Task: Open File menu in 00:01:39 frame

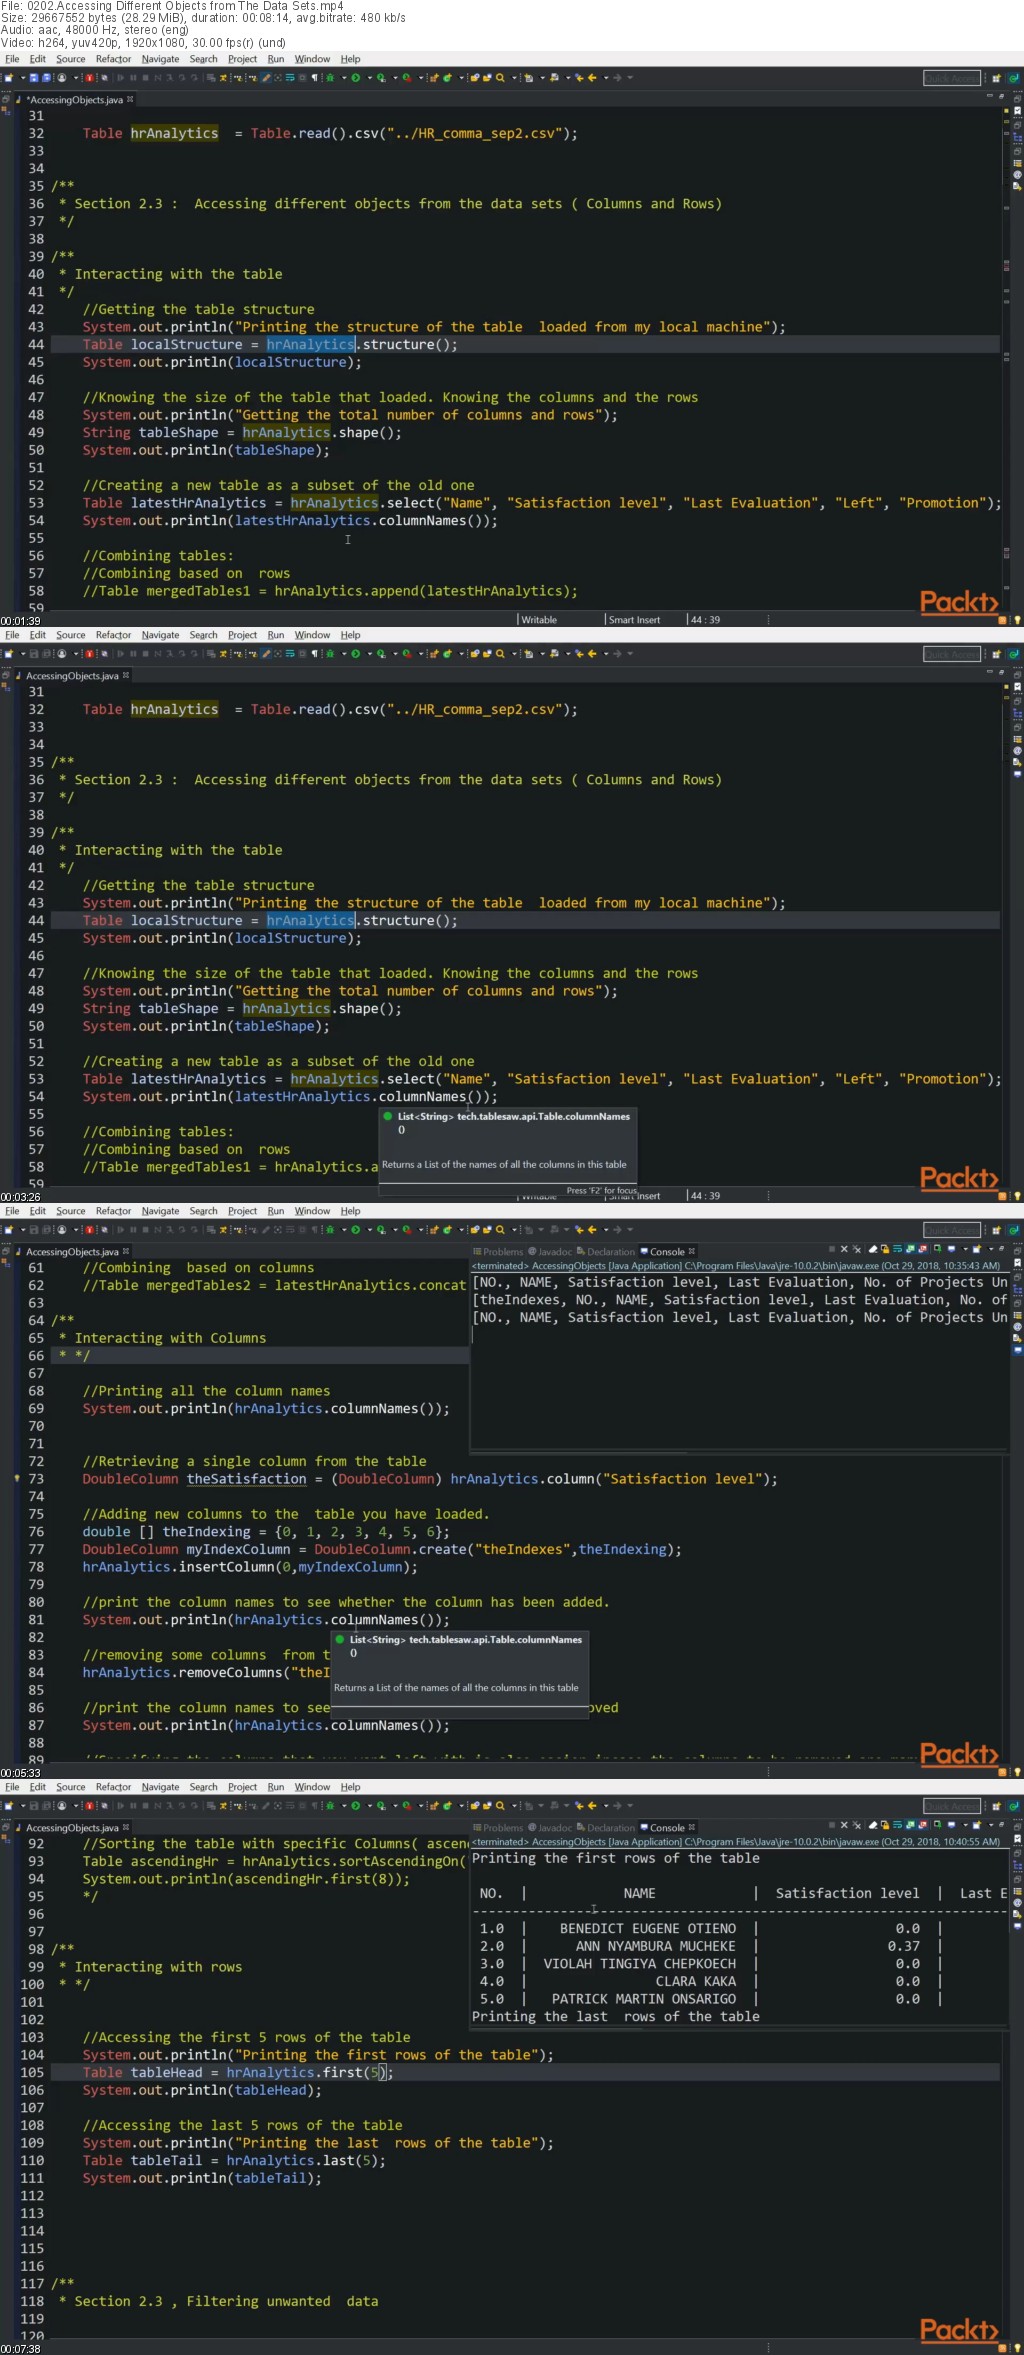Action: [x=12, y=59]
